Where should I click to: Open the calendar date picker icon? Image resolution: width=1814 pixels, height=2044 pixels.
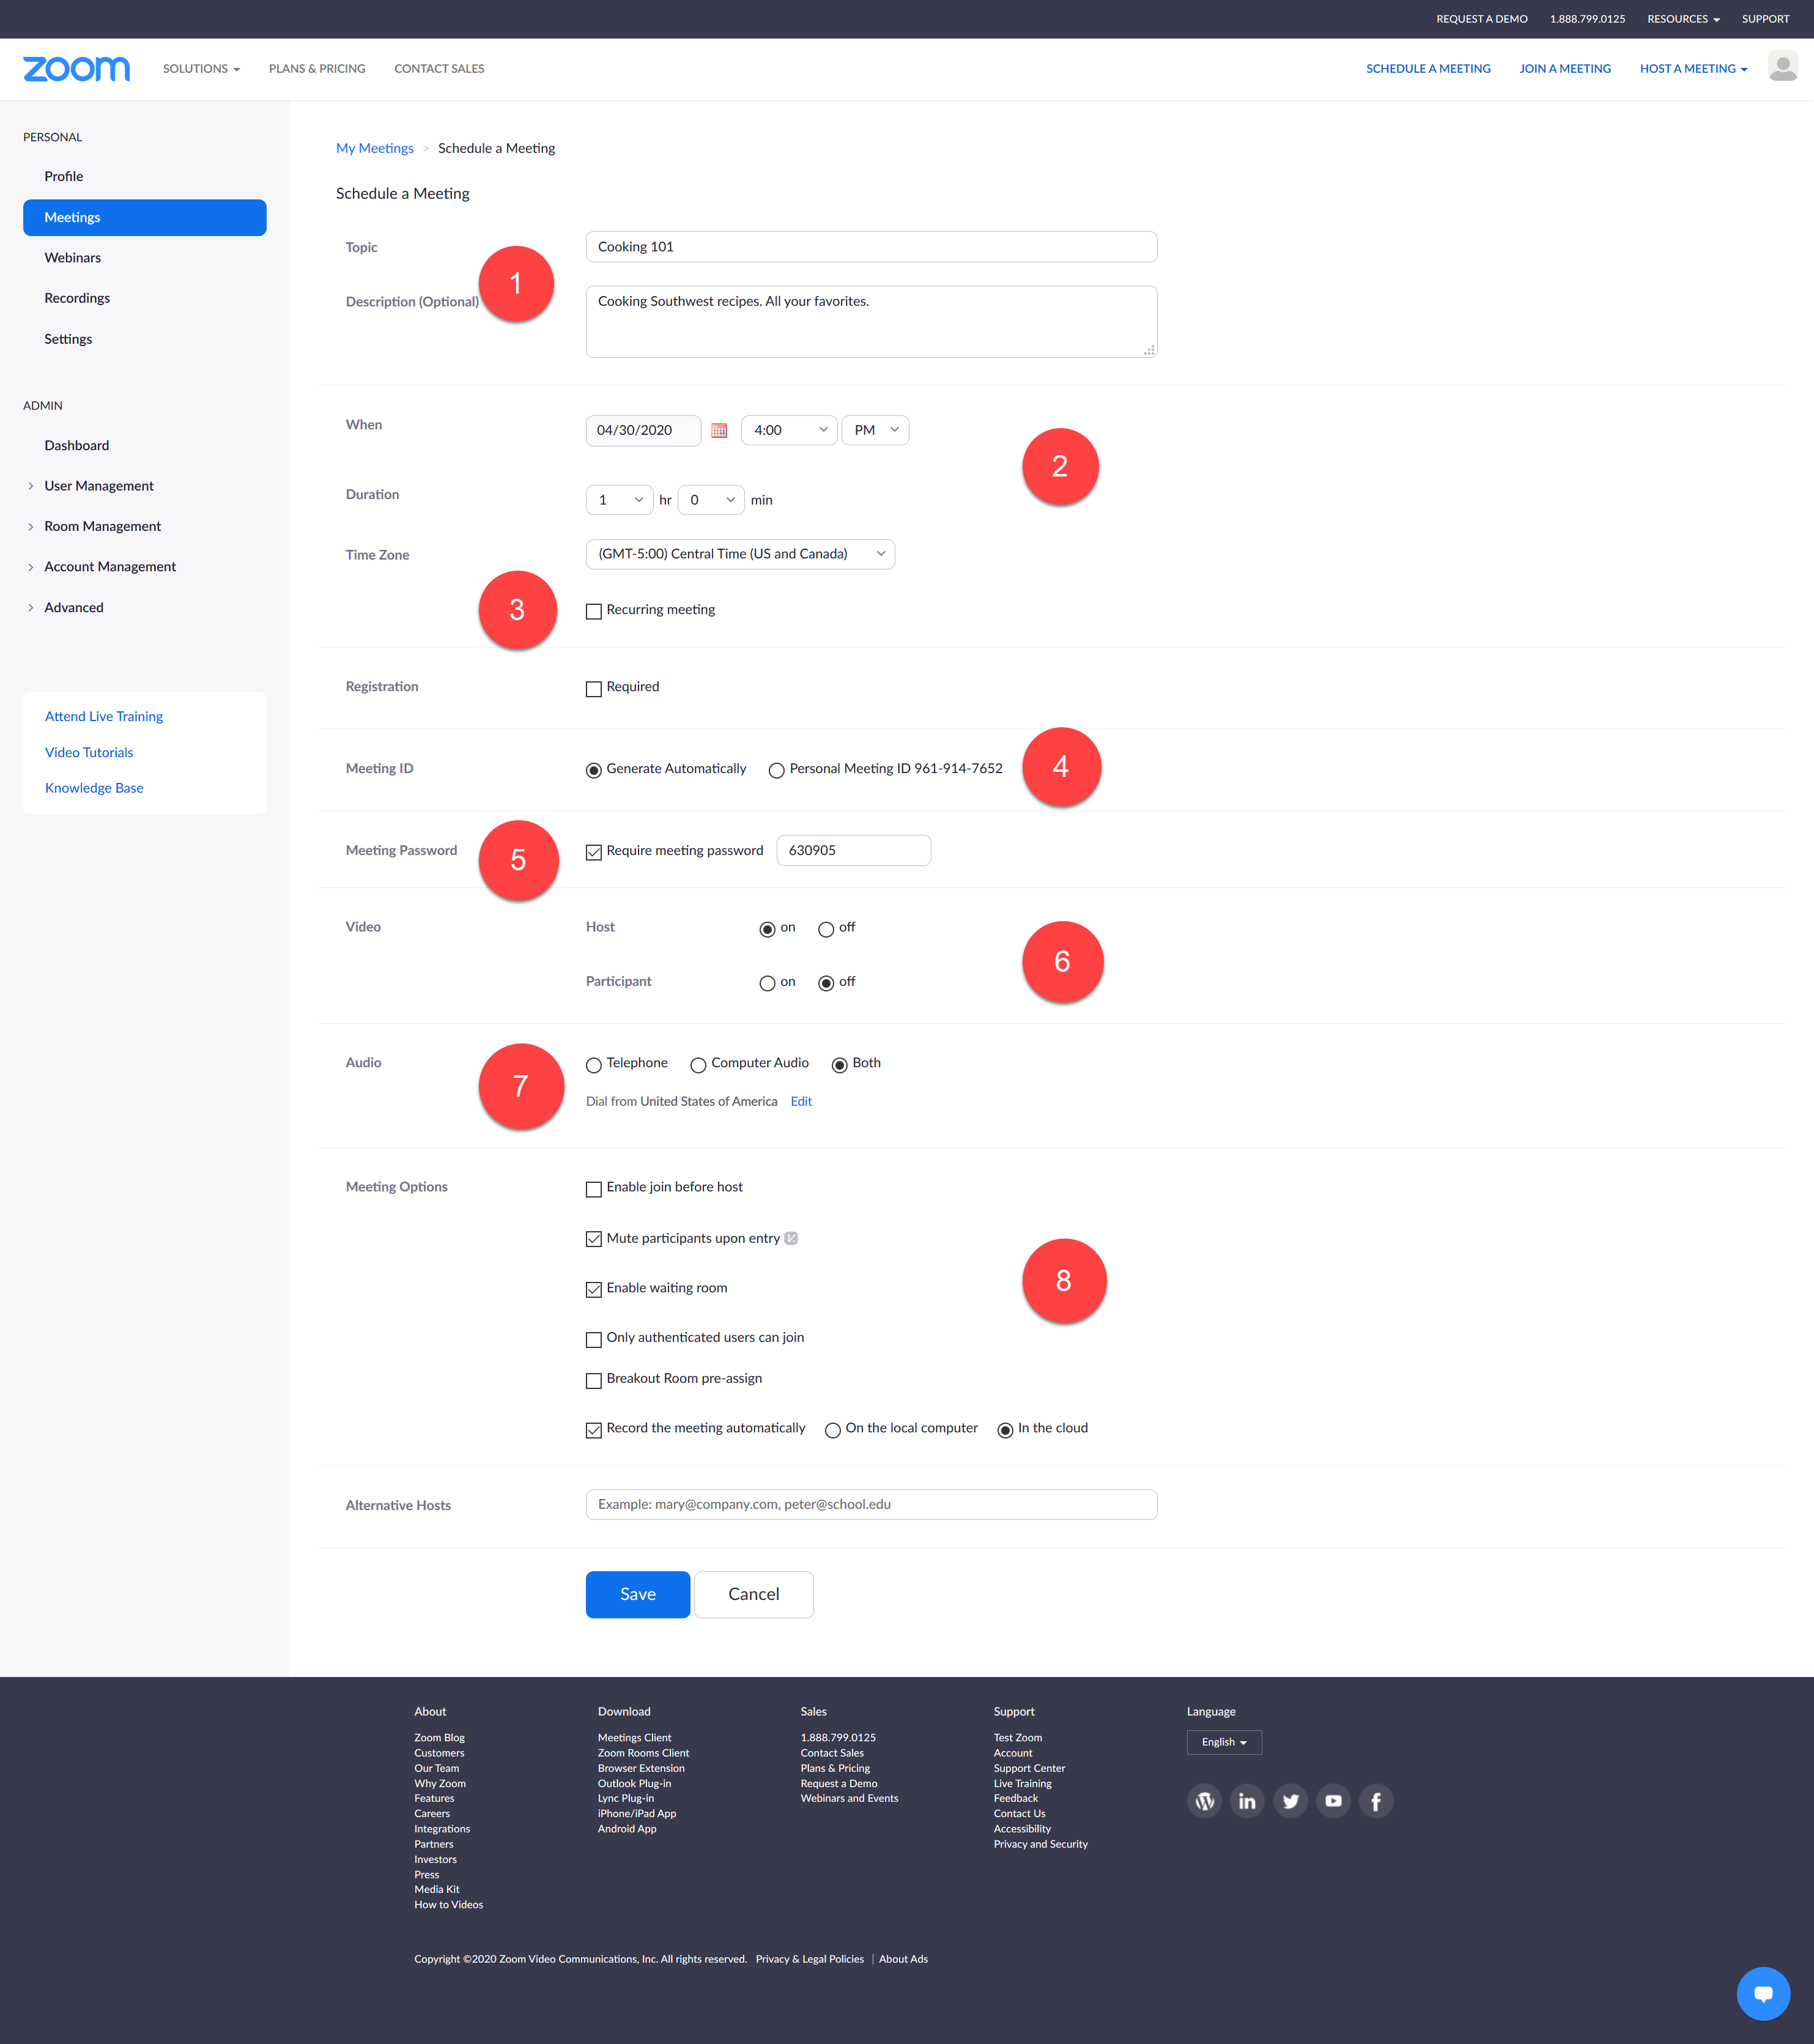pyautogui.click(x=719, y=430)
